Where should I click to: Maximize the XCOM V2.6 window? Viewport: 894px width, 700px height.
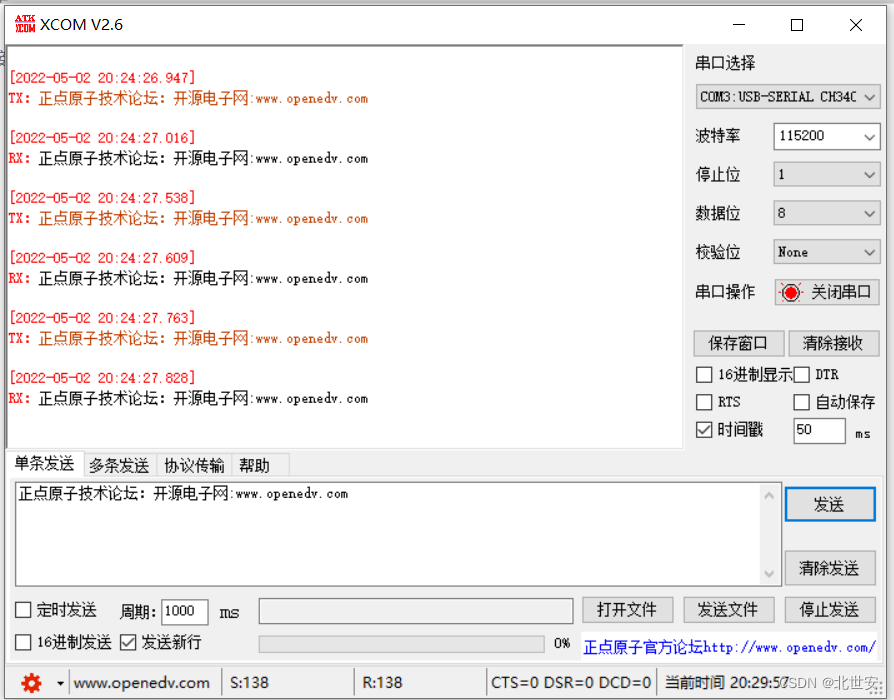point(797,25)
